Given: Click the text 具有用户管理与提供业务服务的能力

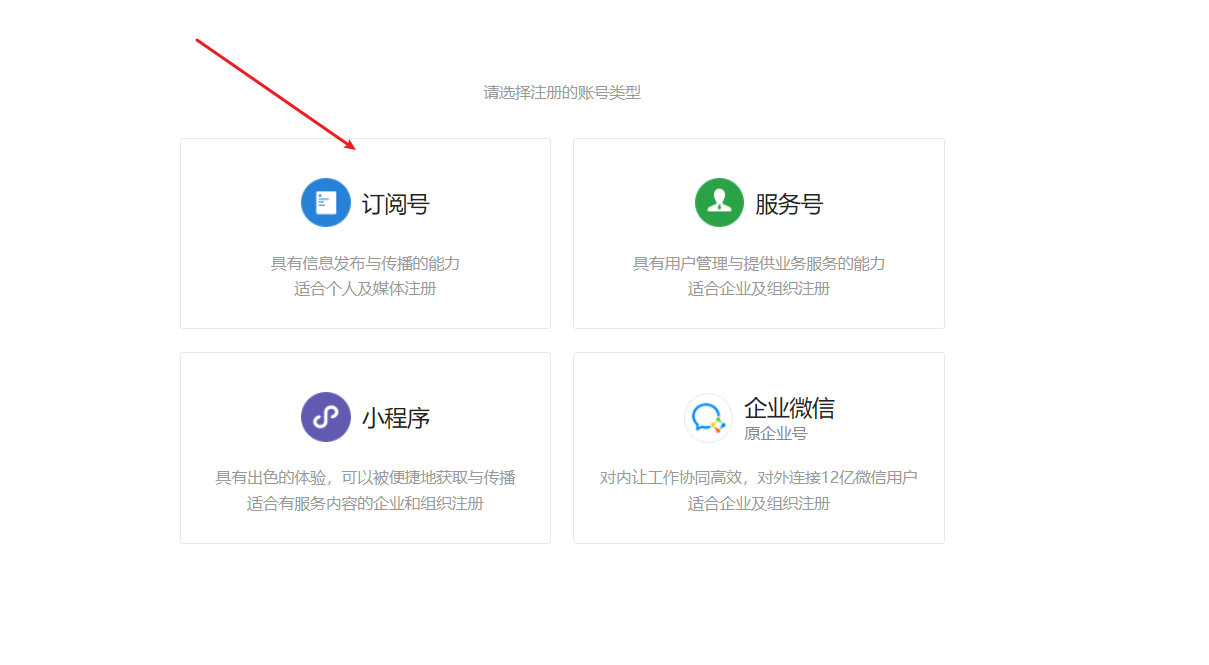Looking at the screenshot, I should [758, 264].
